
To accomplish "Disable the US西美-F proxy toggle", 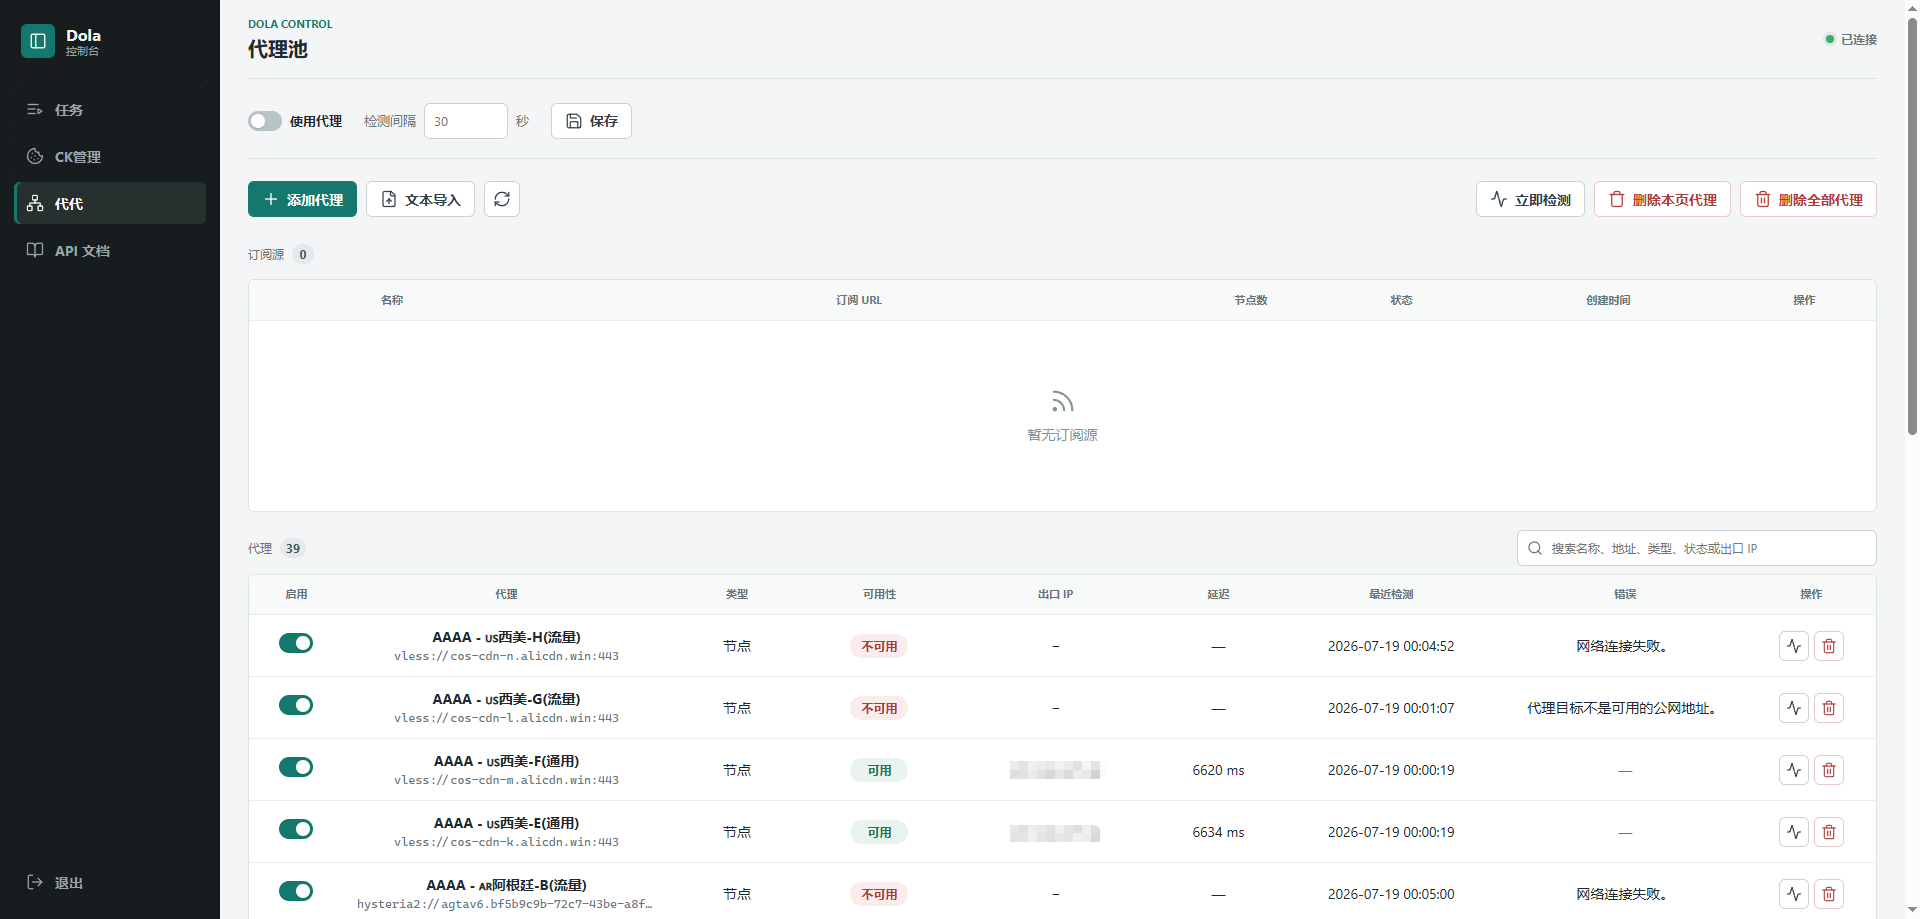I will [296, 767].
